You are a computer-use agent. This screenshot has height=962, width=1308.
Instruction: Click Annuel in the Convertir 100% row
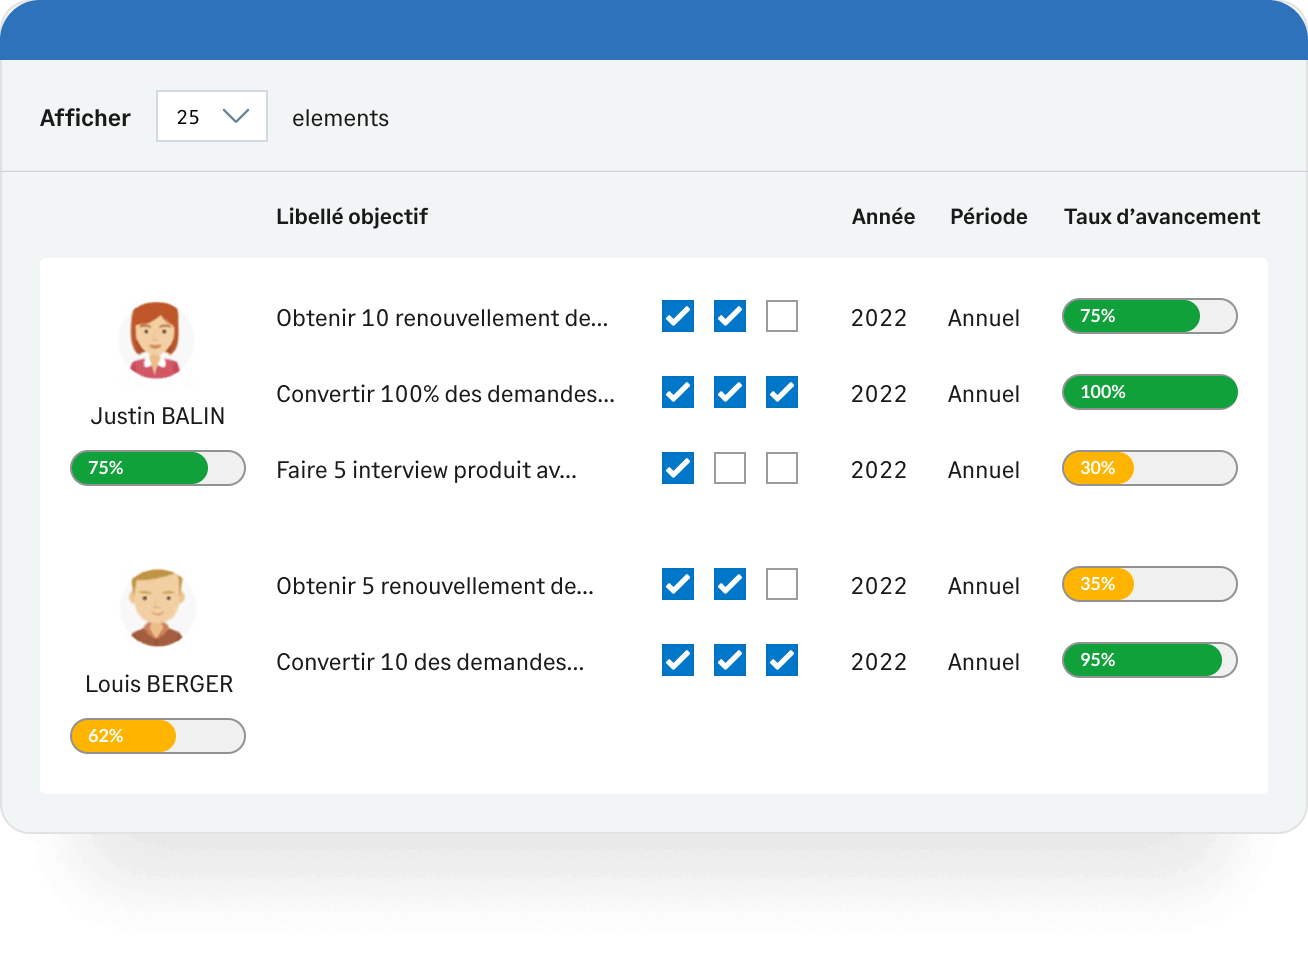pos(984,394)
